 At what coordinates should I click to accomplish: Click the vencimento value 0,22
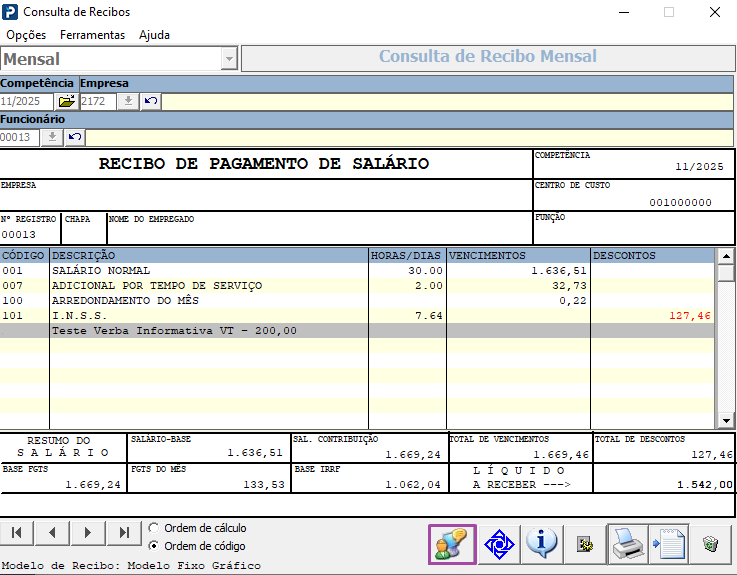pyautogui.click(x=573, y=300)
